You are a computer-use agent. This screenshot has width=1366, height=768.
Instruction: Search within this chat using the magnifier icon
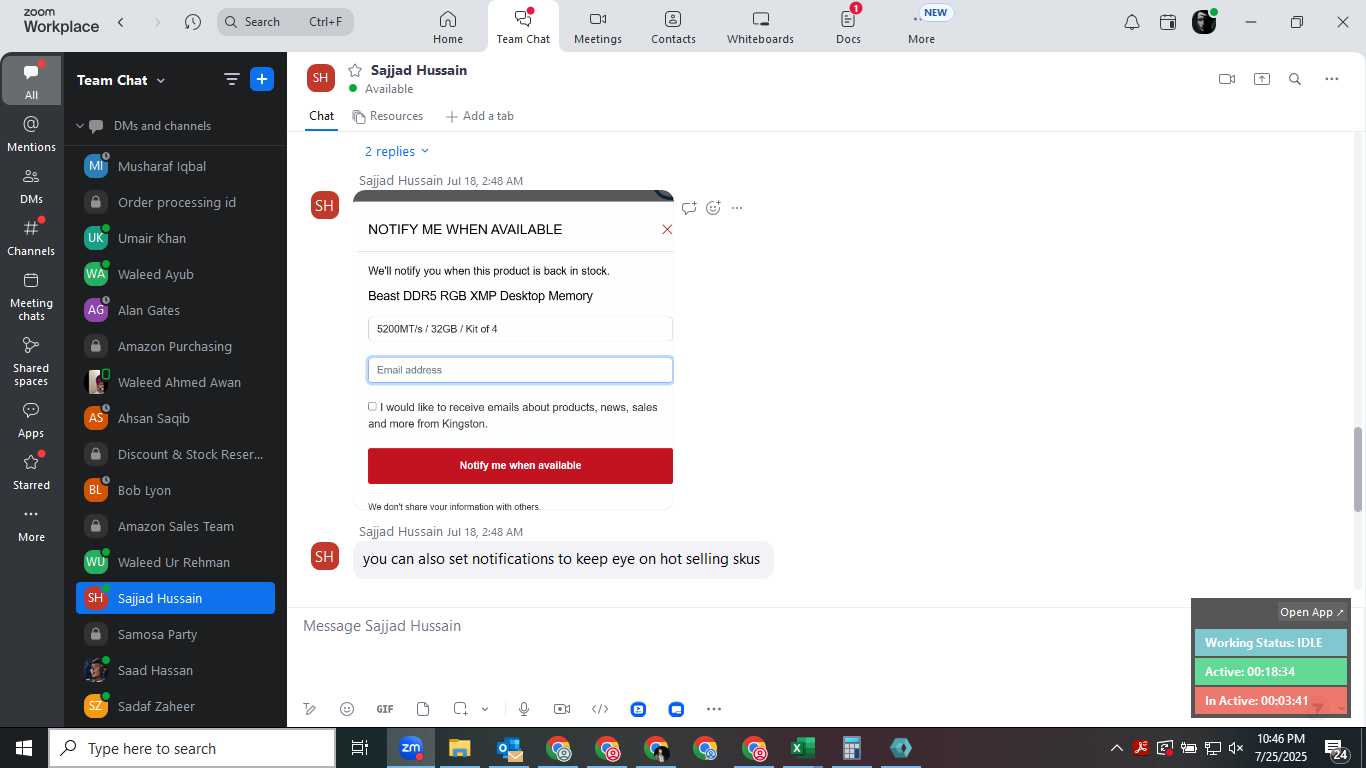tap(1295, 79)
